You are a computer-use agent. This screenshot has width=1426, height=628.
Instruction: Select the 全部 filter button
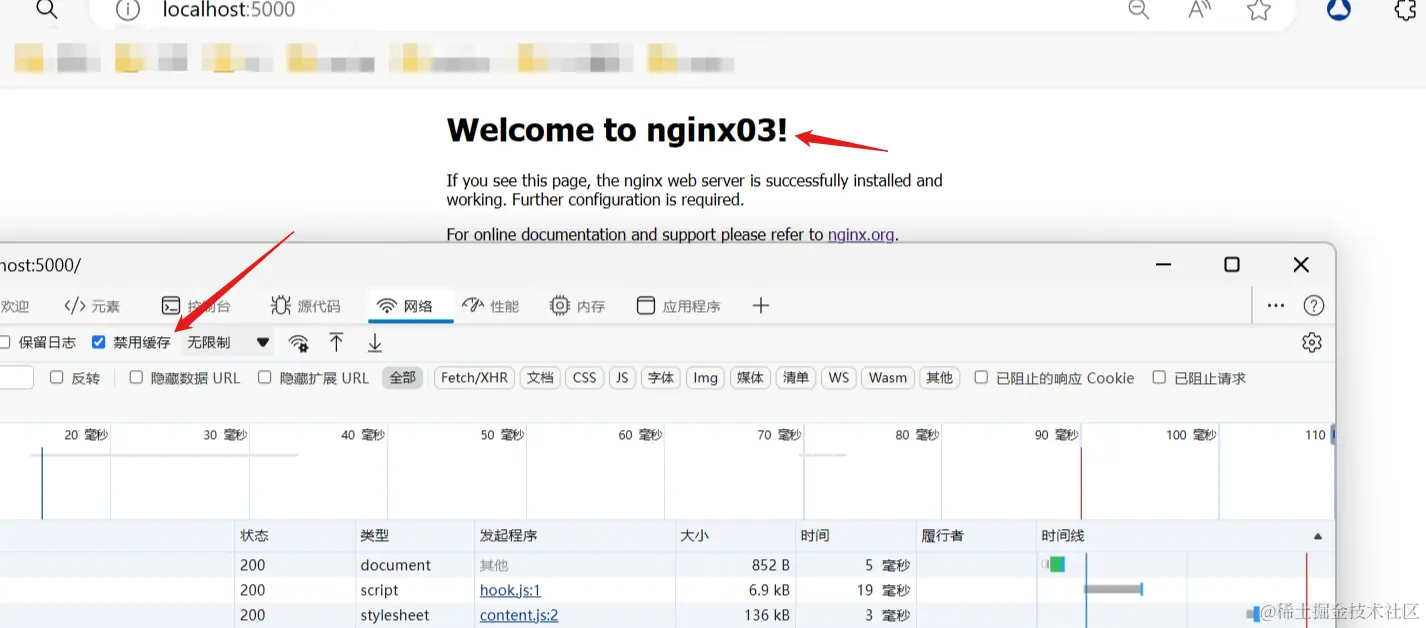click(403, 378)
